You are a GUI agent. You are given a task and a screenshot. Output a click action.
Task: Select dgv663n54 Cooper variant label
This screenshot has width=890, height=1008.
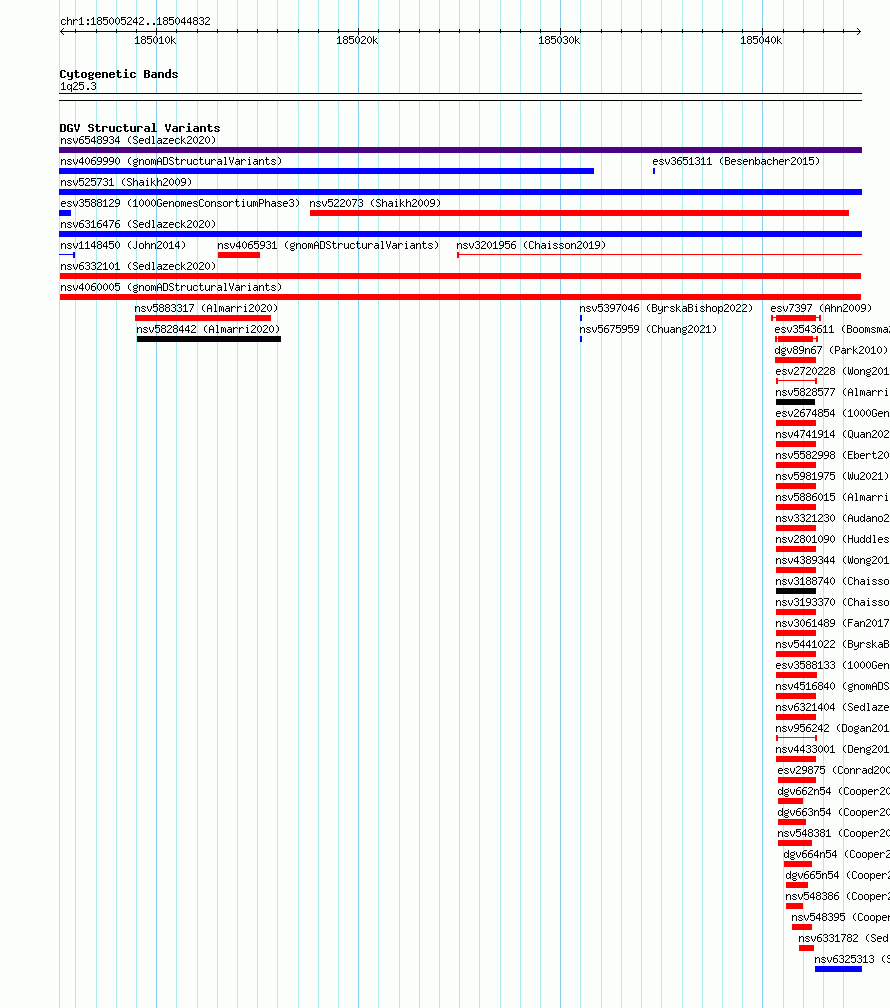pyautogui.click(x=833, y=813)
